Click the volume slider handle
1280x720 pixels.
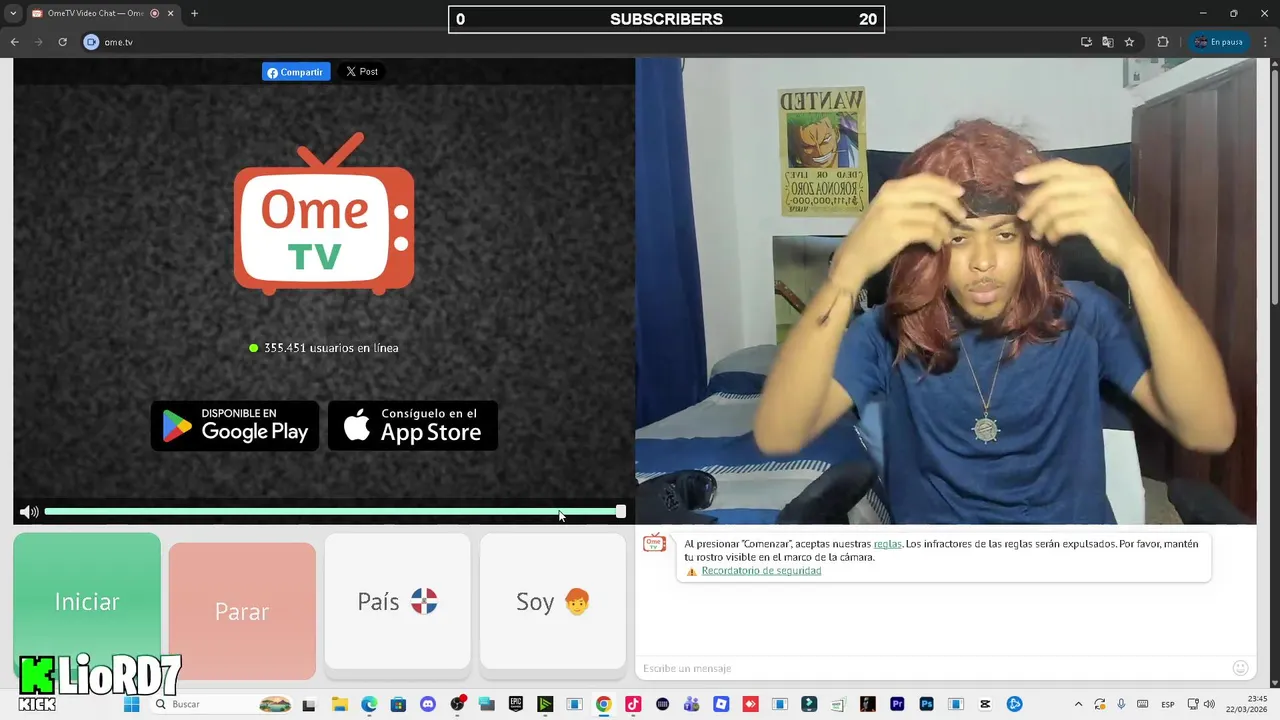(x=621, y=512)
